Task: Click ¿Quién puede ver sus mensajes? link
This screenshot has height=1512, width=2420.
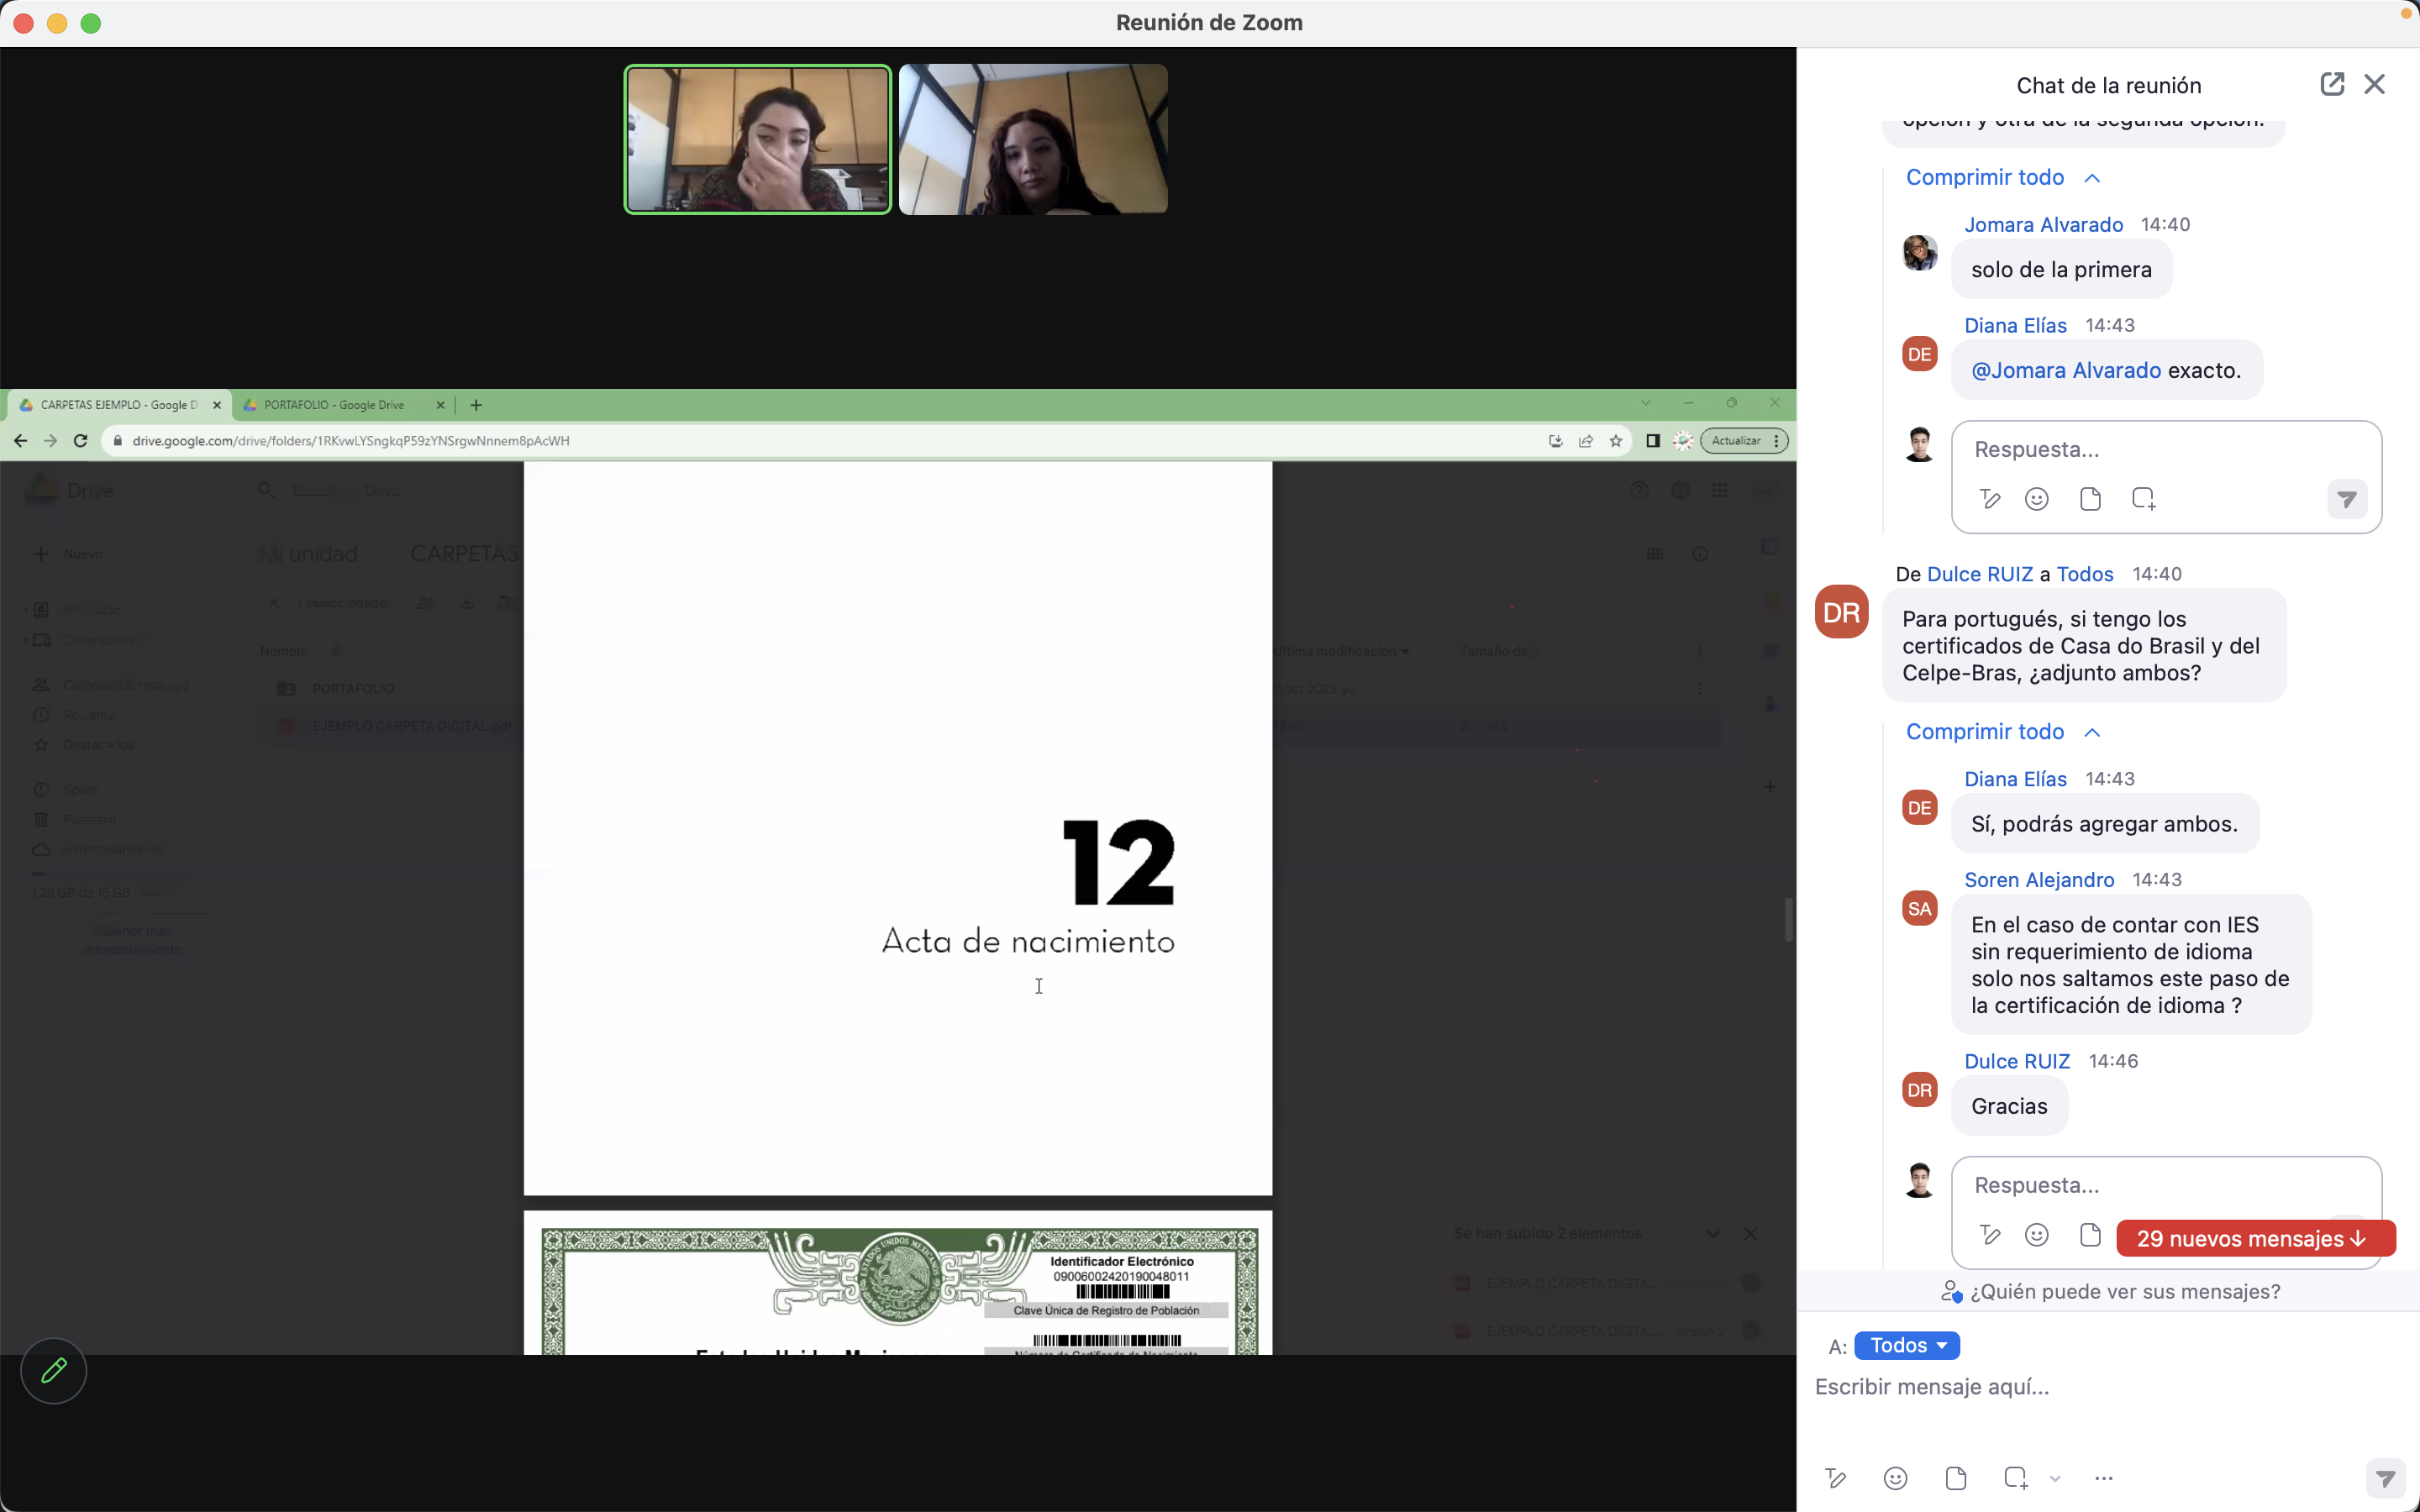Action: [2124, 1292]
